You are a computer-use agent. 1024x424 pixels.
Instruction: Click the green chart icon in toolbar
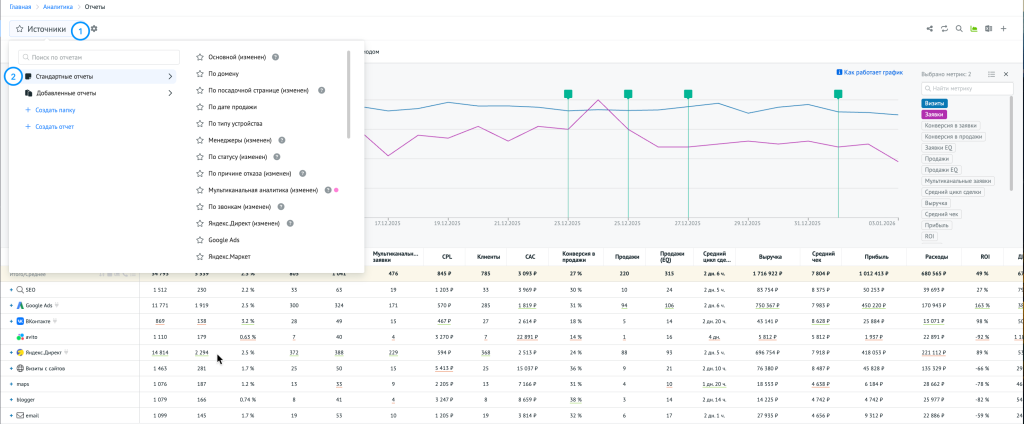tap(973, 29)
